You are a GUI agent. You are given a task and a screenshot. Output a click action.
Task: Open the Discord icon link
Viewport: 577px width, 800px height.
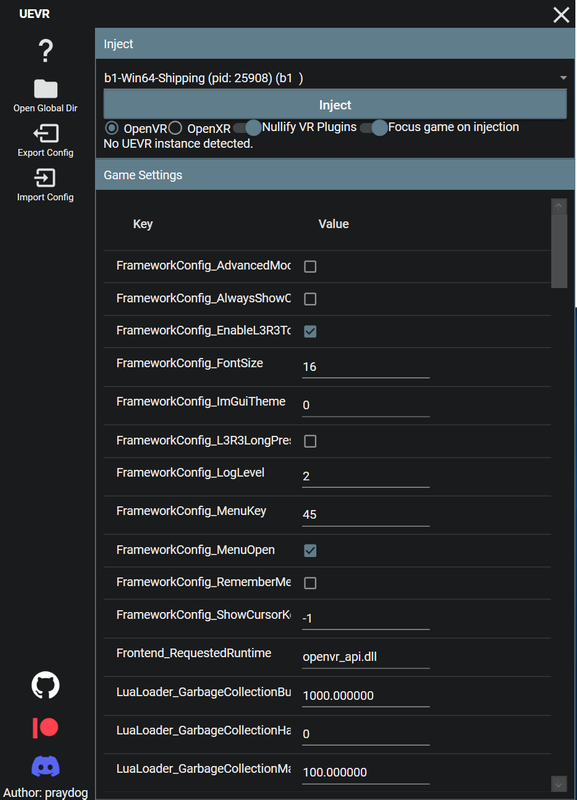45,766
